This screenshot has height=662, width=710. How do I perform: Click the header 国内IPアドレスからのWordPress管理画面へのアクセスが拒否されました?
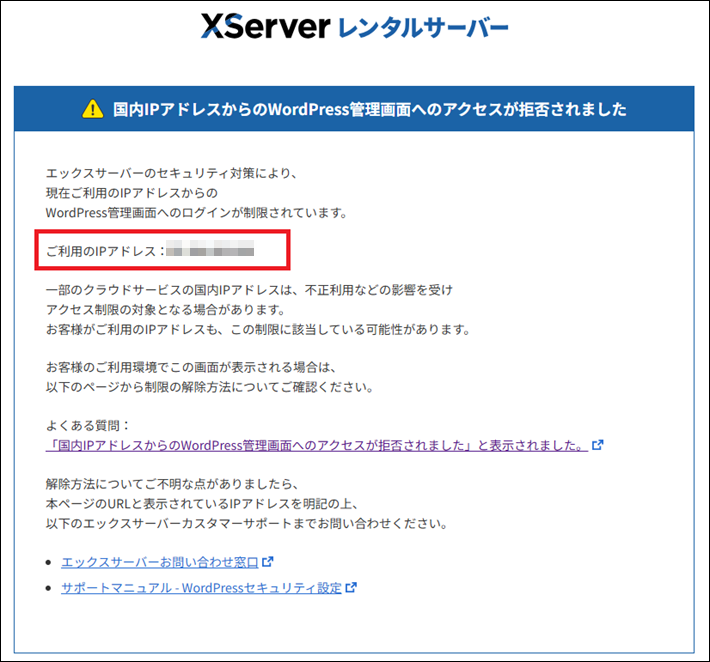pos(369,109)
